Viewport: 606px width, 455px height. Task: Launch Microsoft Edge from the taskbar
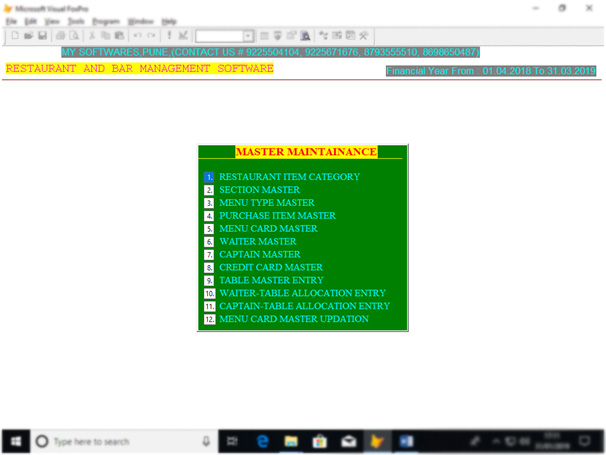point(262,441)
